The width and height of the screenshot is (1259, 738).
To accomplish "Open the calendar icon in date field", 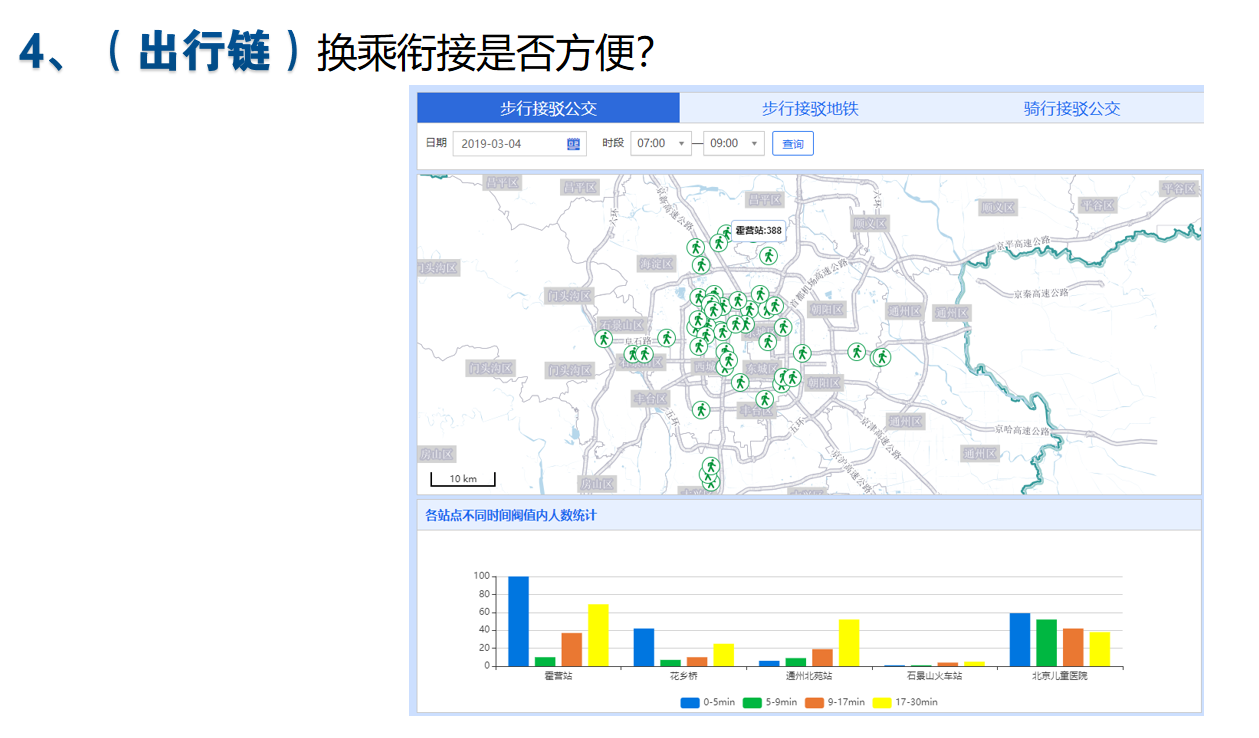I will (x=573, y=144).
